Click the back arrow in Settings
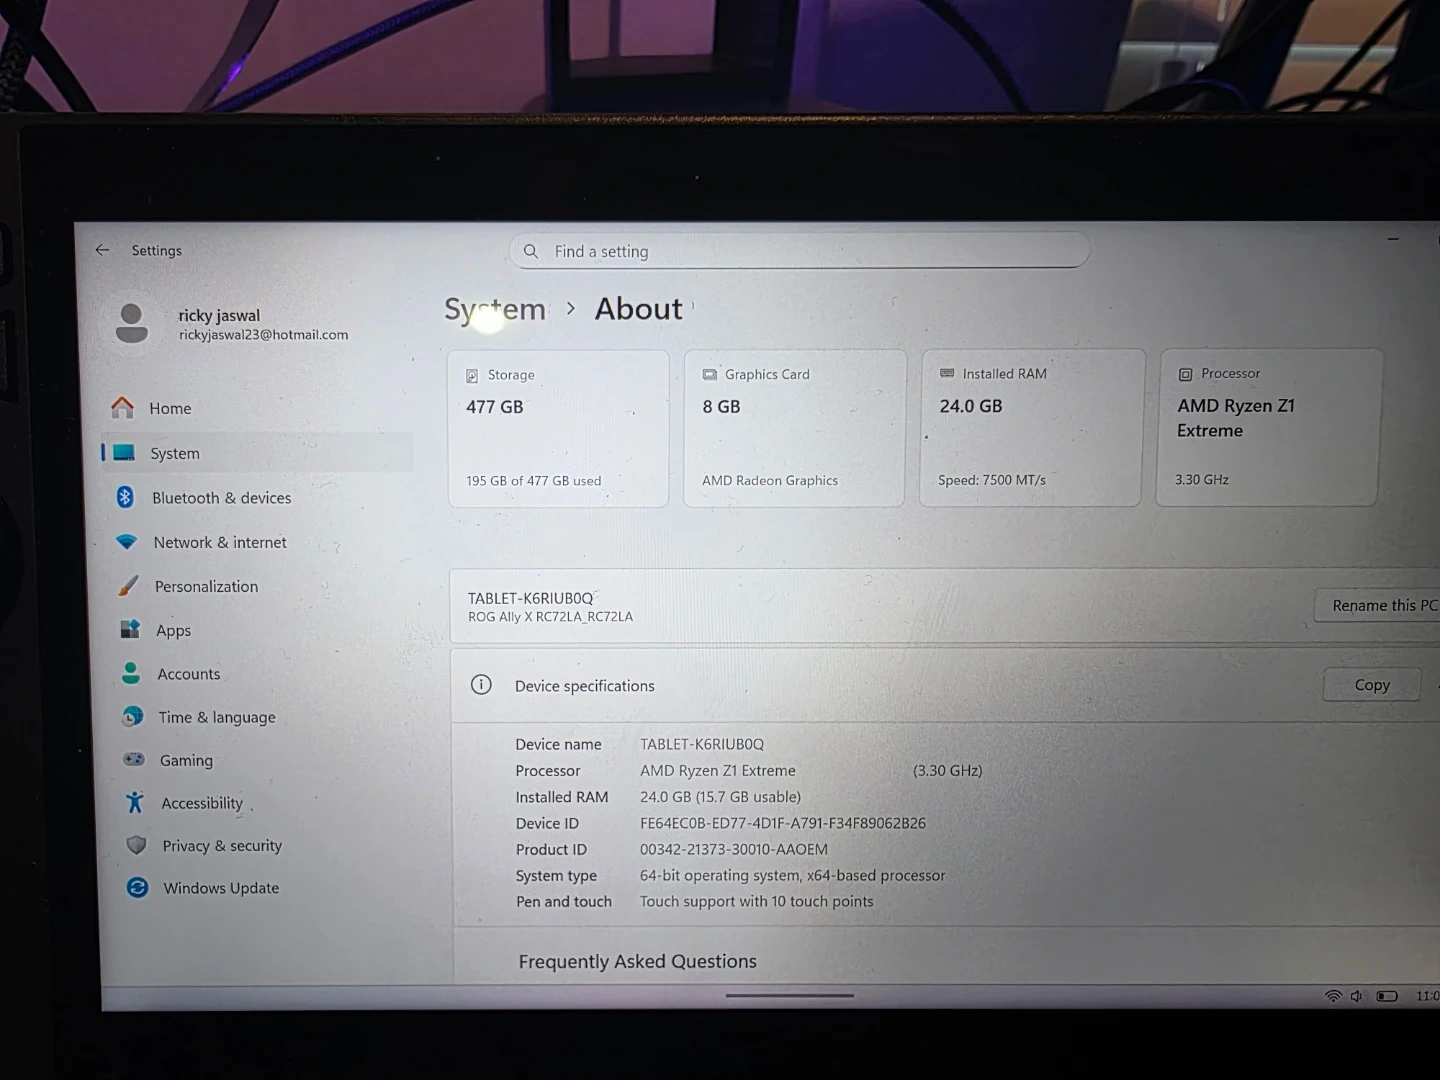 102,250
